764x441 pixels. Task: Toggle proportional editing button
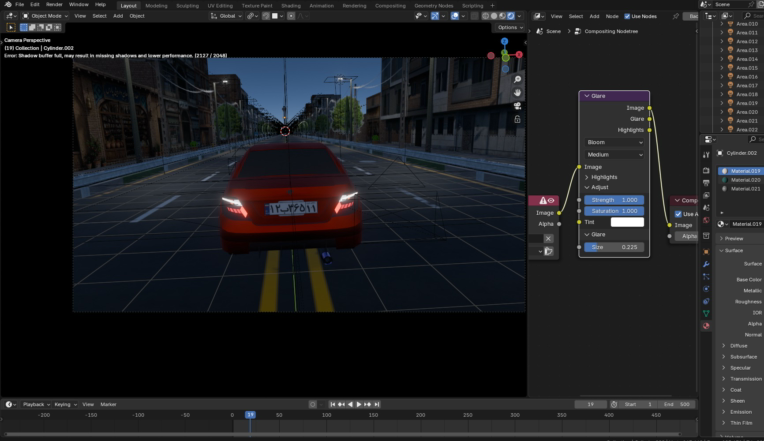click(291, 16)
